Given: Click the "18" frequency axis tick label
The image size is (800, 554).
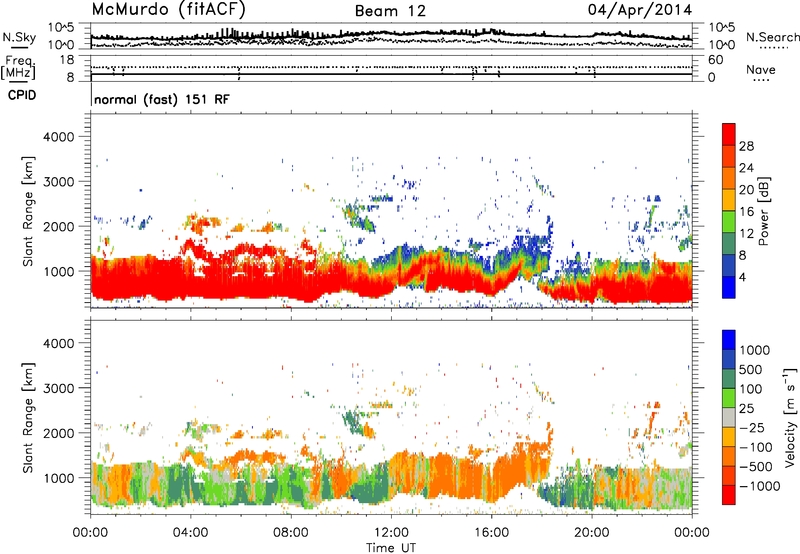Looking at the screenshot, I should point(67,60).
